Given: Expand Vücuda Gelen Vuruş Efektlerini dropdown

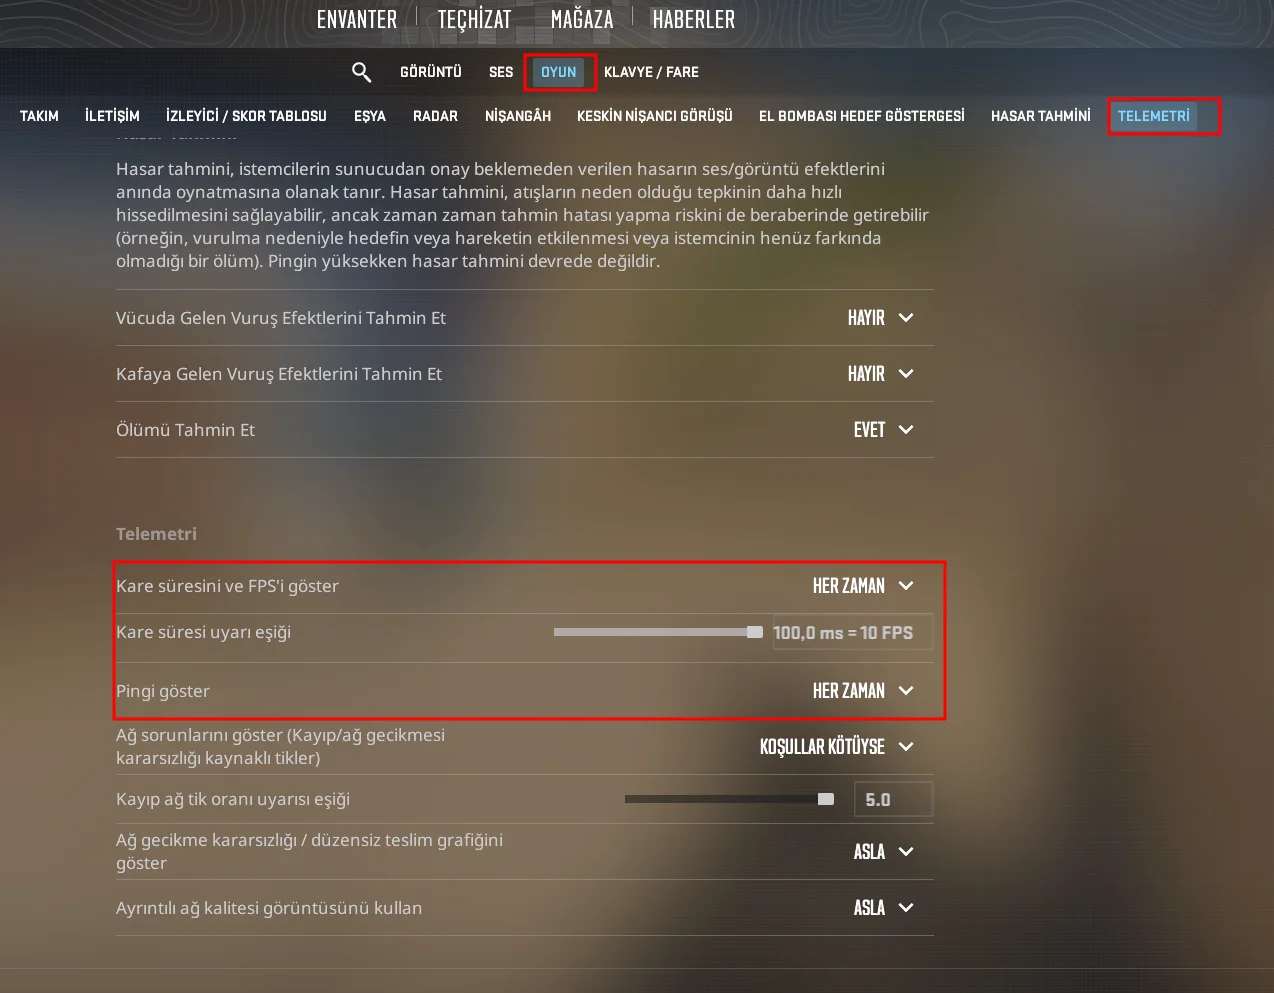Looking at the screenshot, I should coord(880,318).
